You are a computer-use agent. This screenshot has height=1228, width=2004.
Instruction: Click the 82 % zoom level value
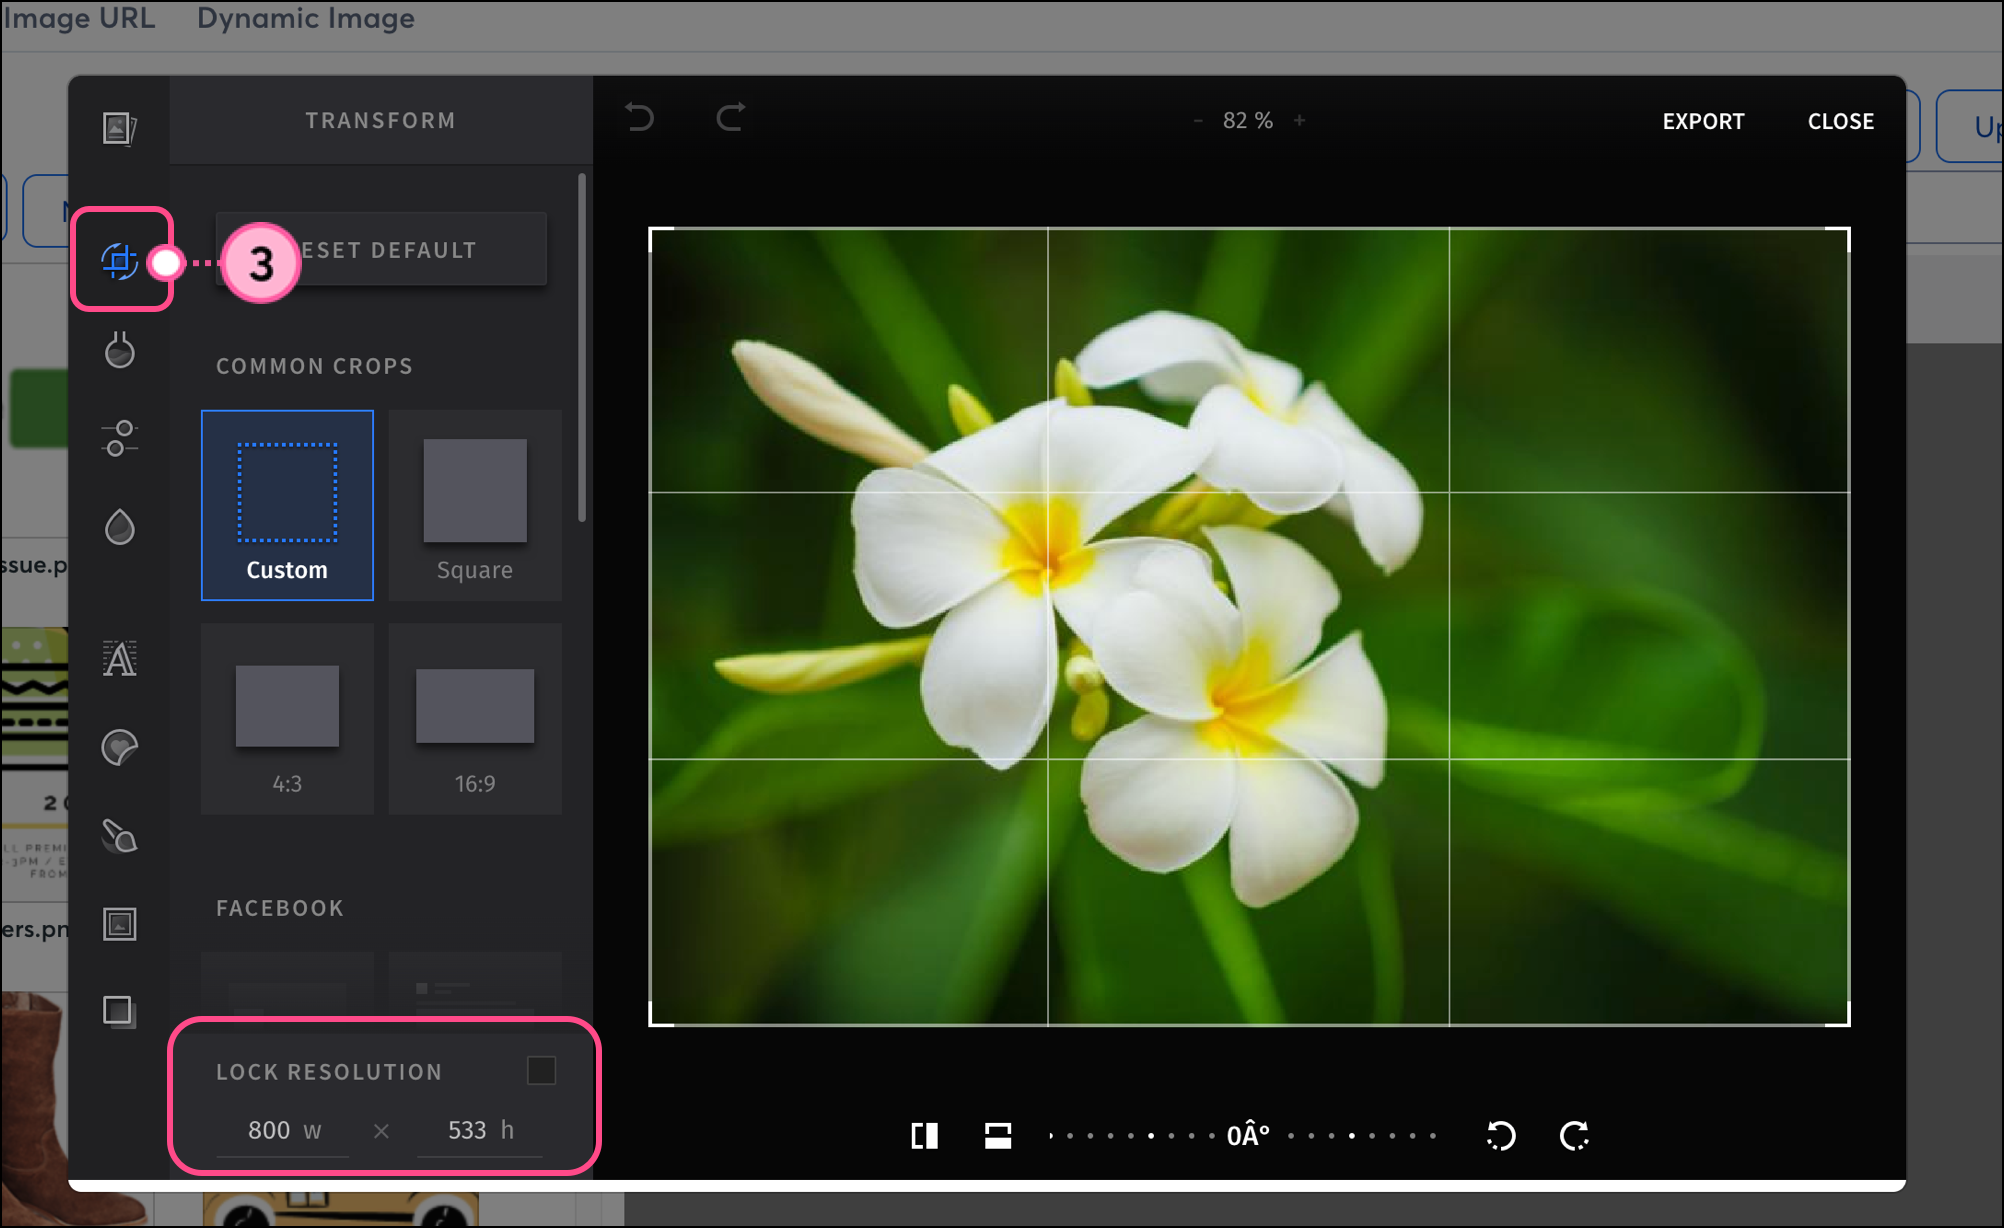(x=1247, y=121)
